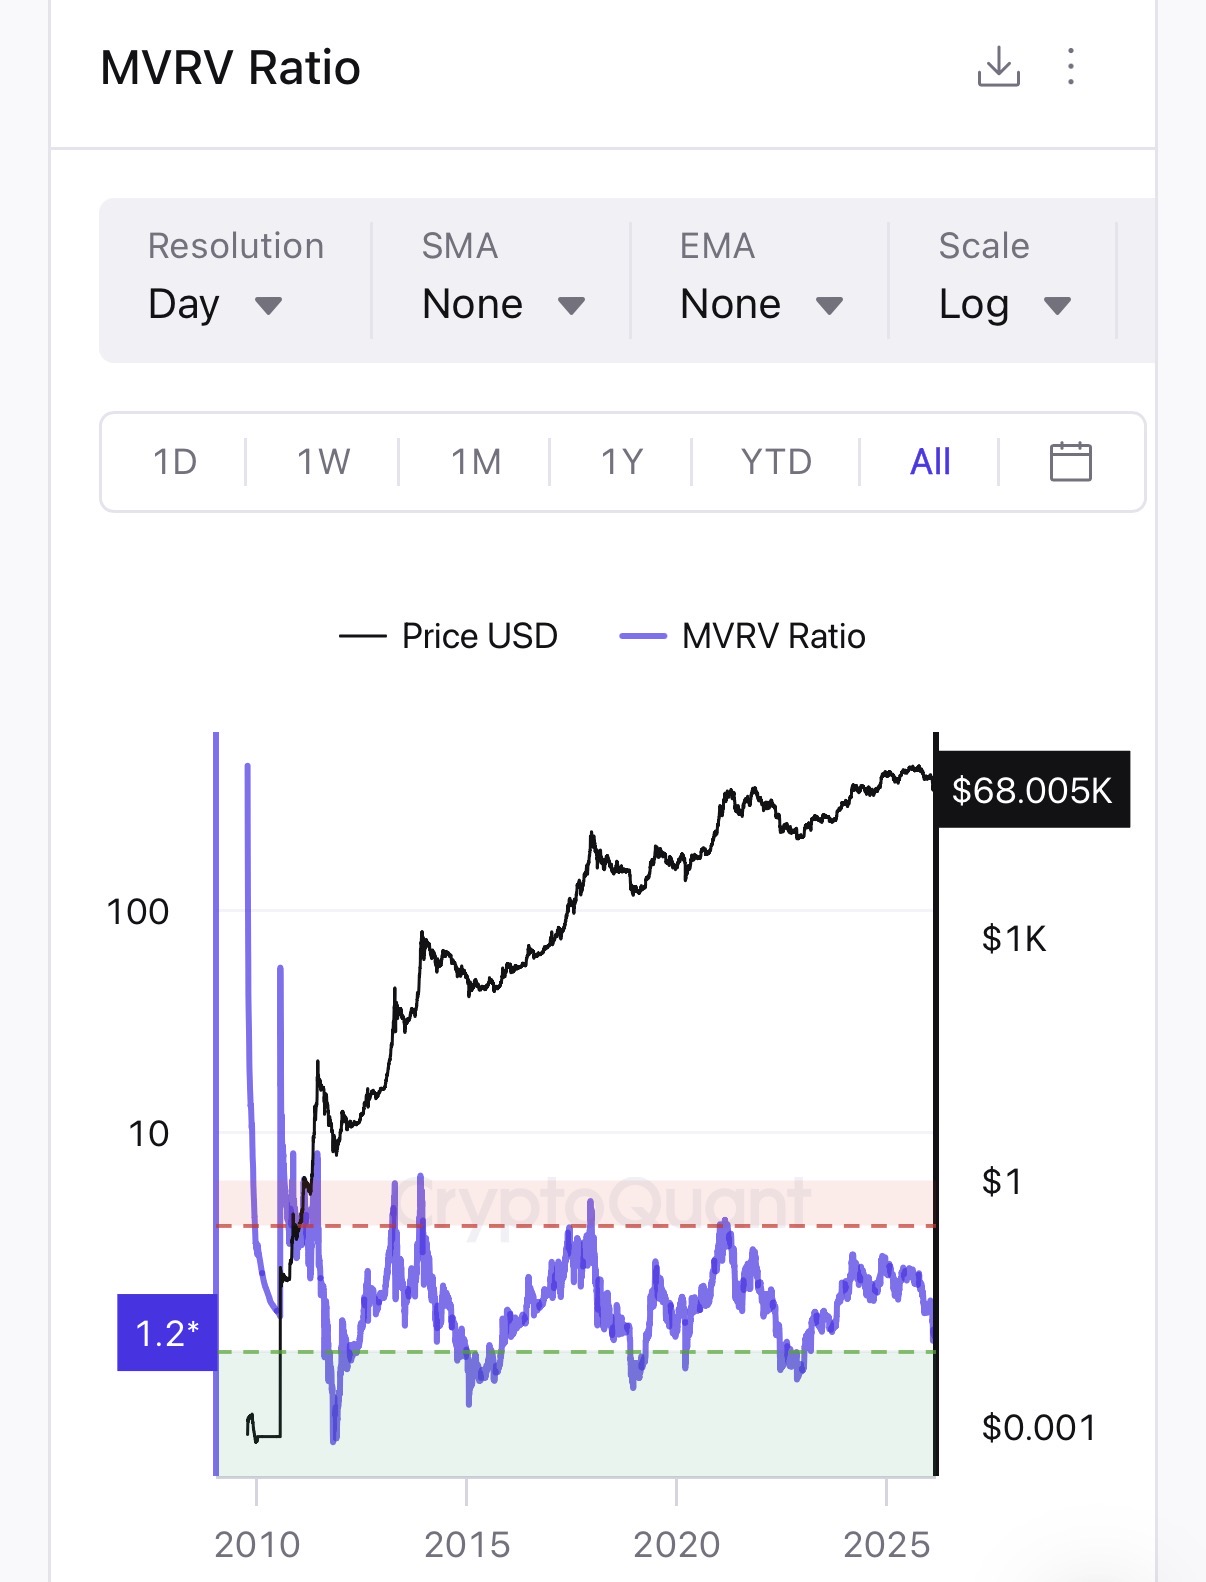Viewport: 1206px width, 1582px height.
Task: Toggle the Price USD legend series
Action: pos(479,636)
